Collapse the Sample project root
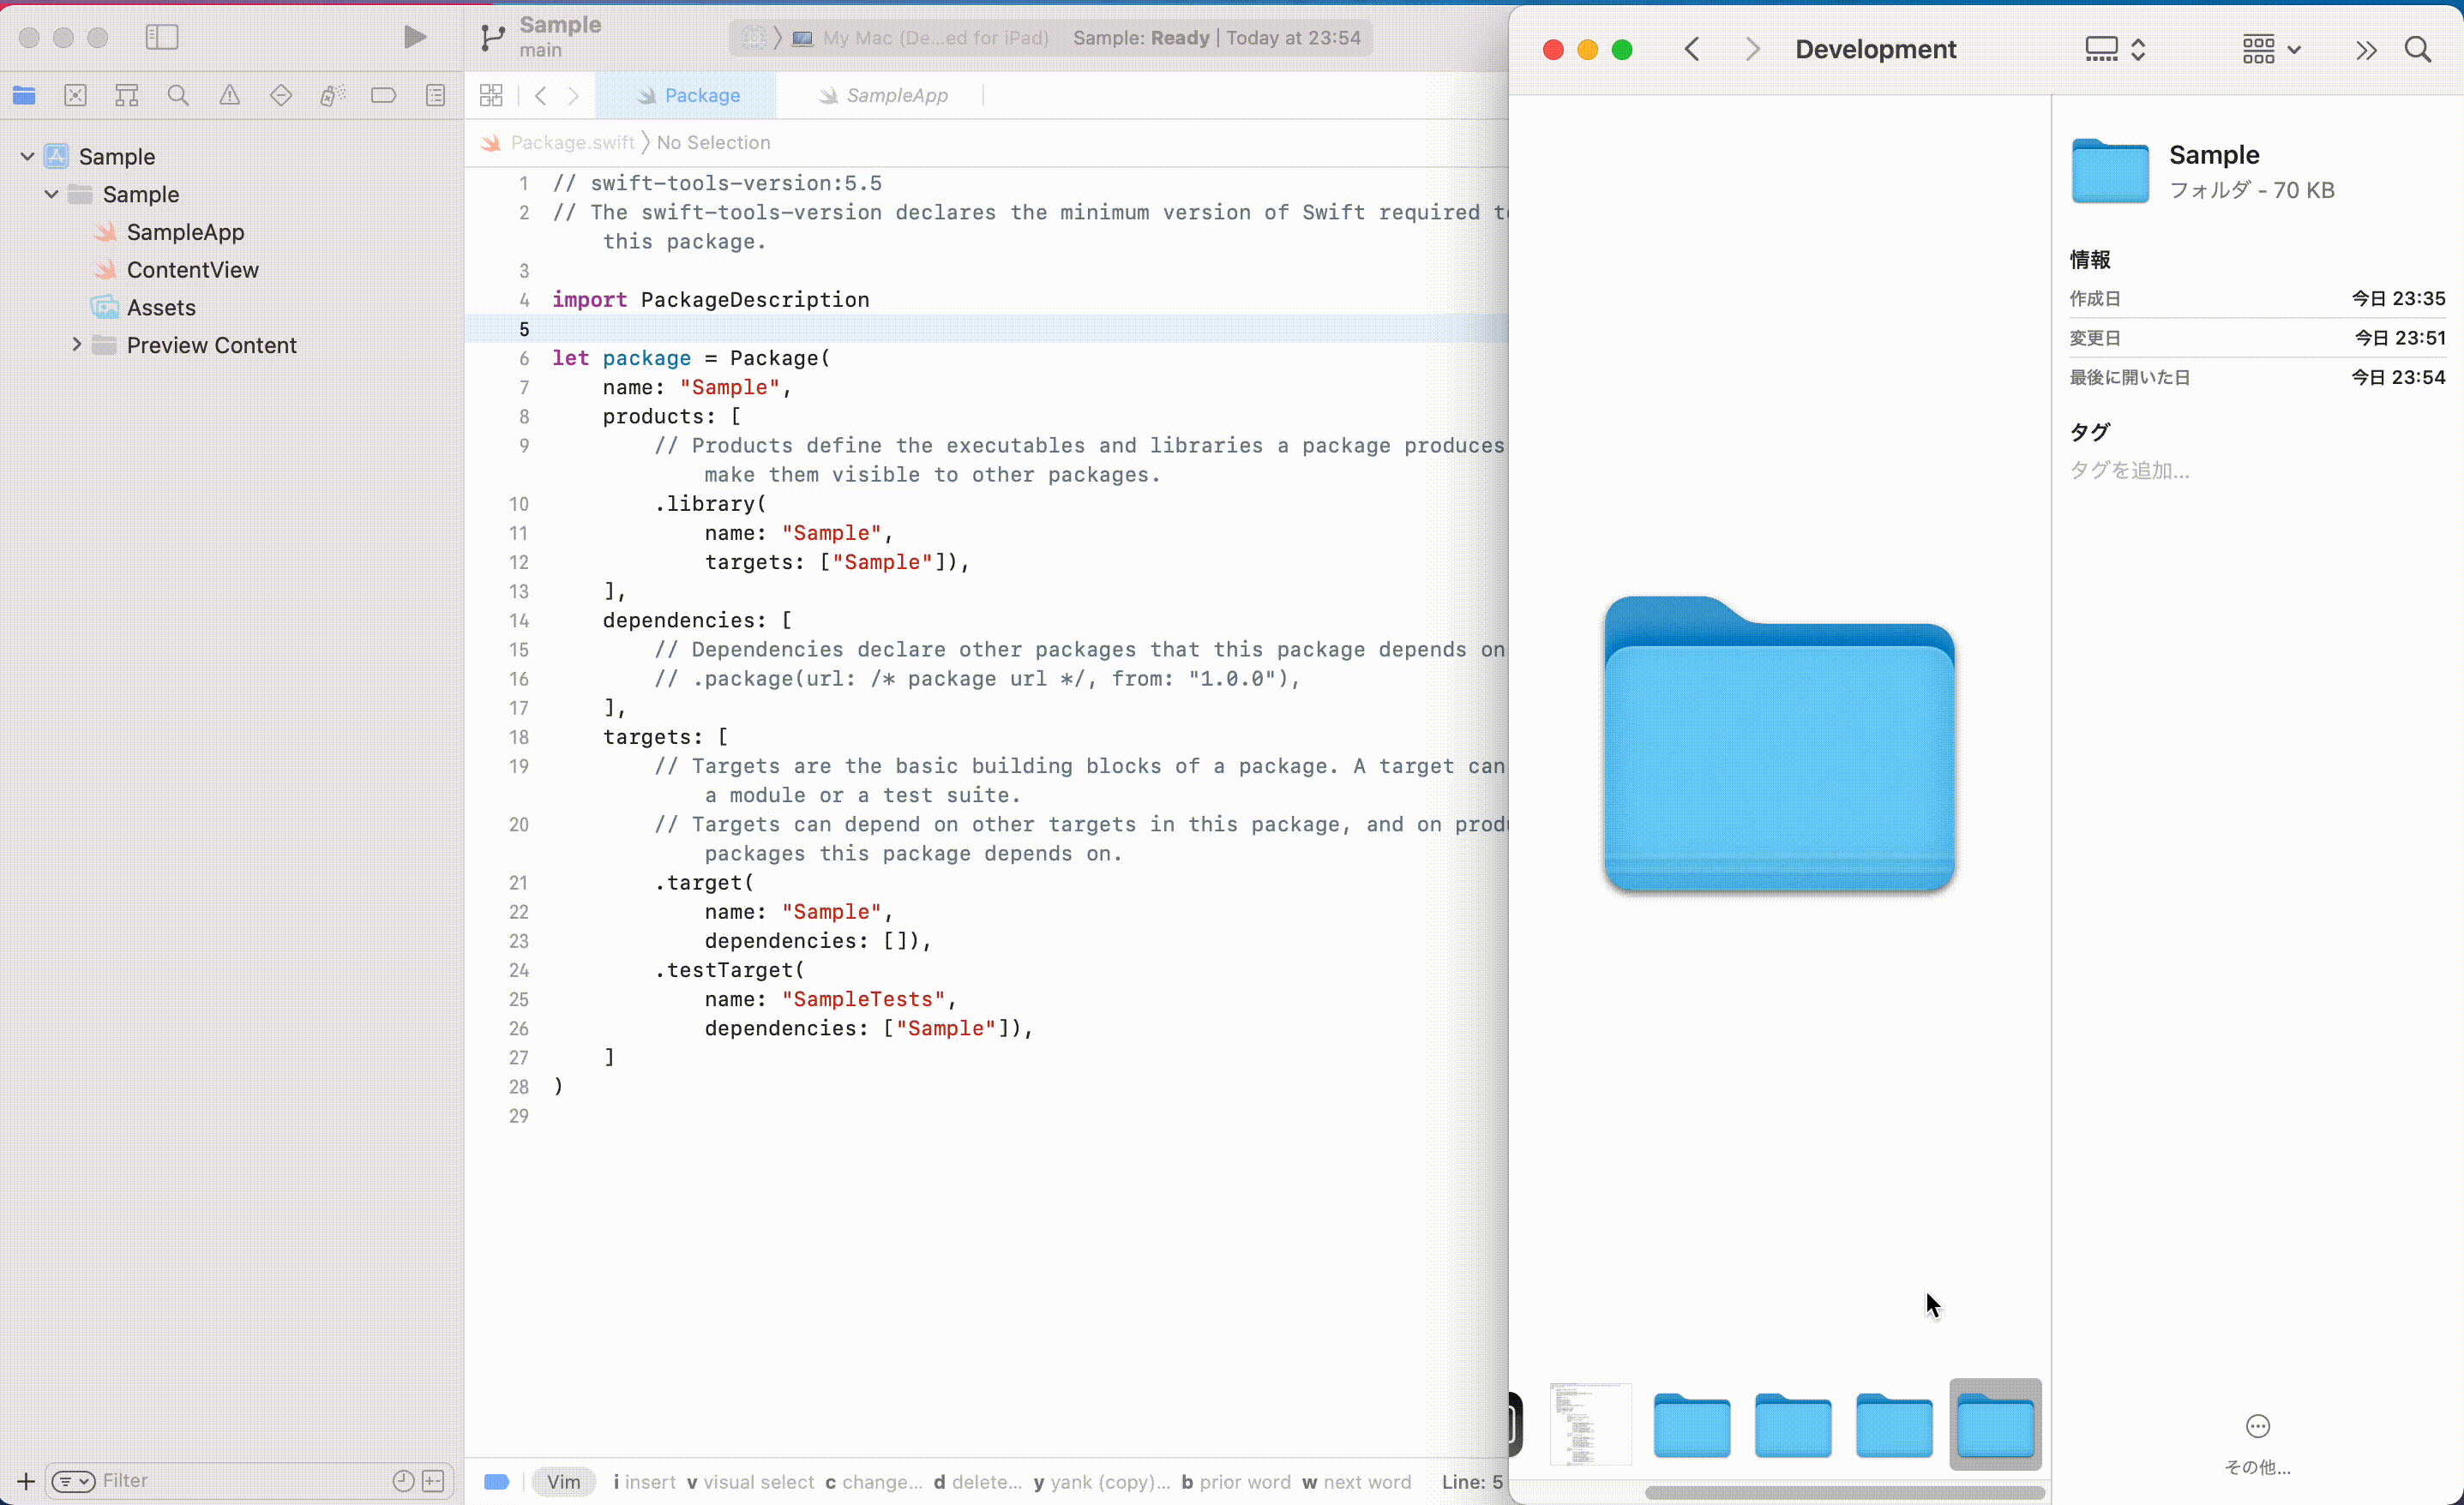 (x=28, y=156)
